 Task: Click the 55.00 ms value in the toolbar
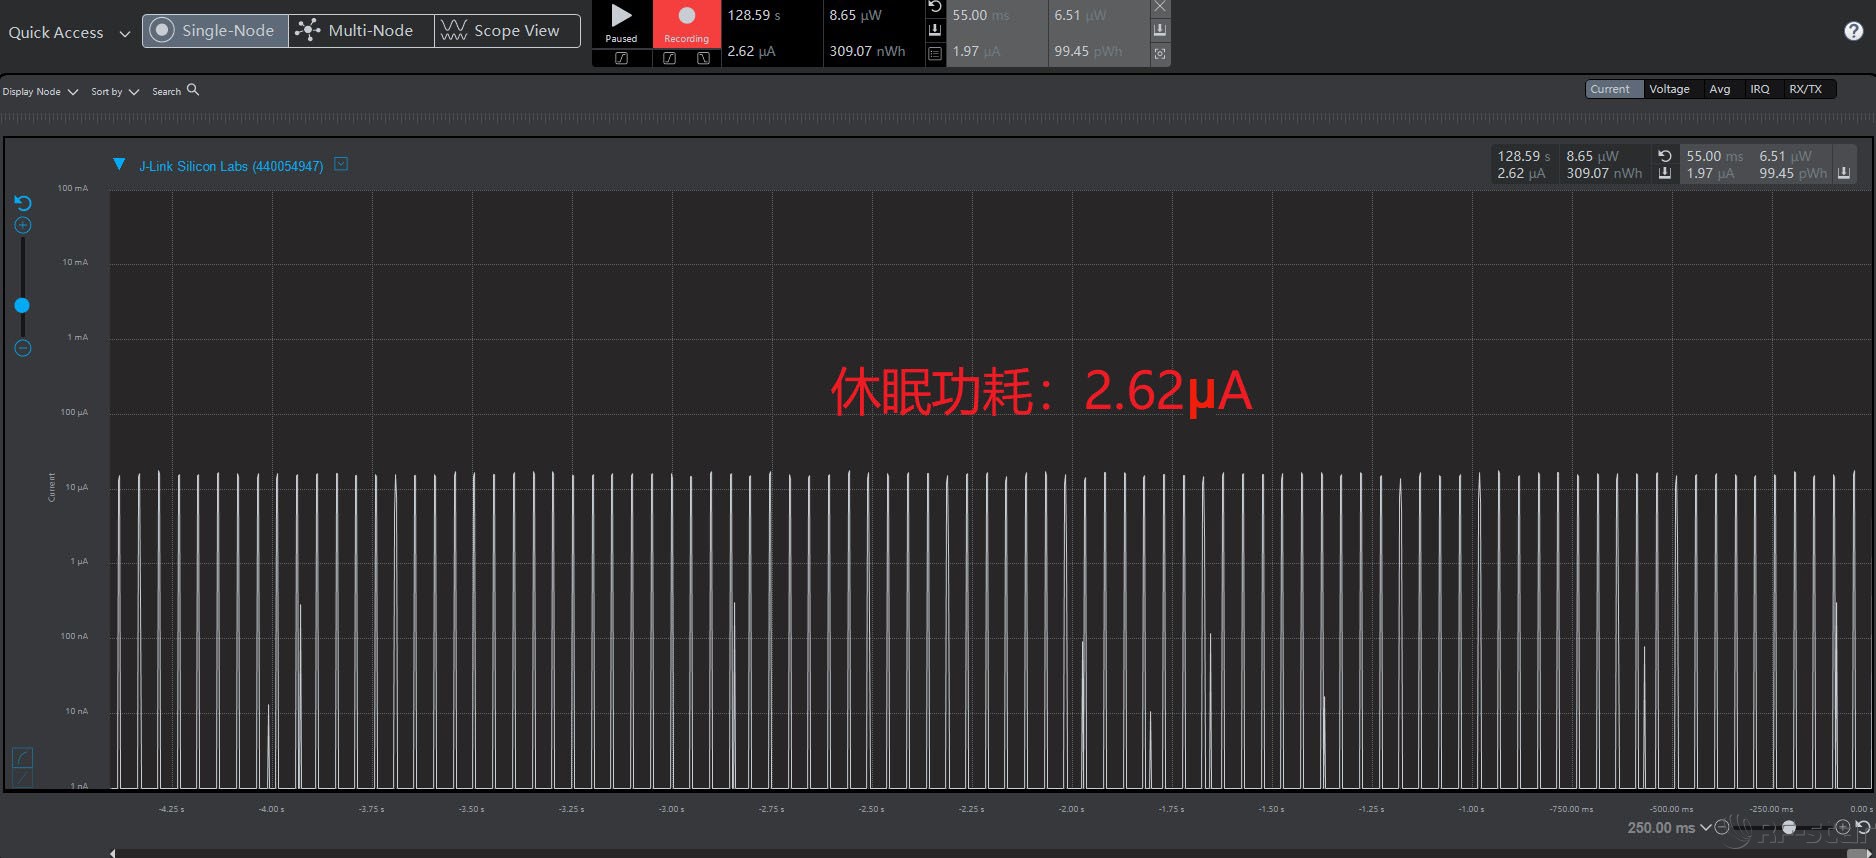(x=981, y=15)
